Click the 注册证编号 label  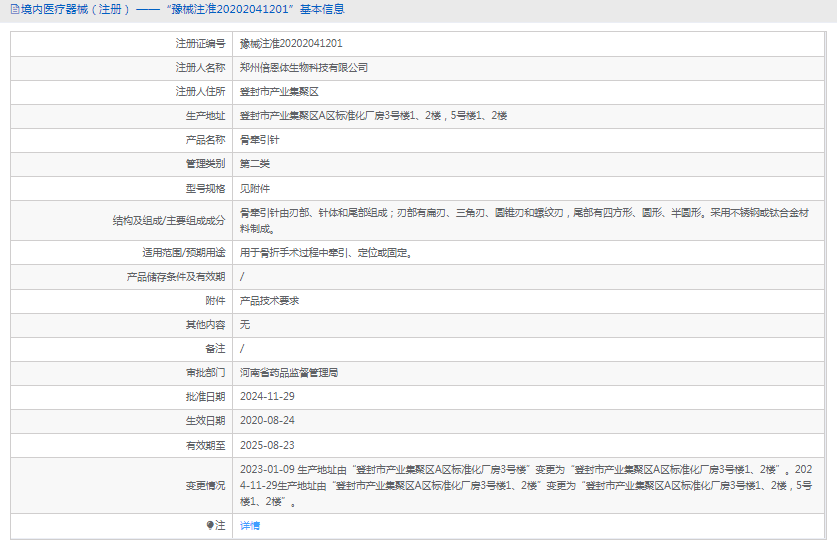coord(201,43)
